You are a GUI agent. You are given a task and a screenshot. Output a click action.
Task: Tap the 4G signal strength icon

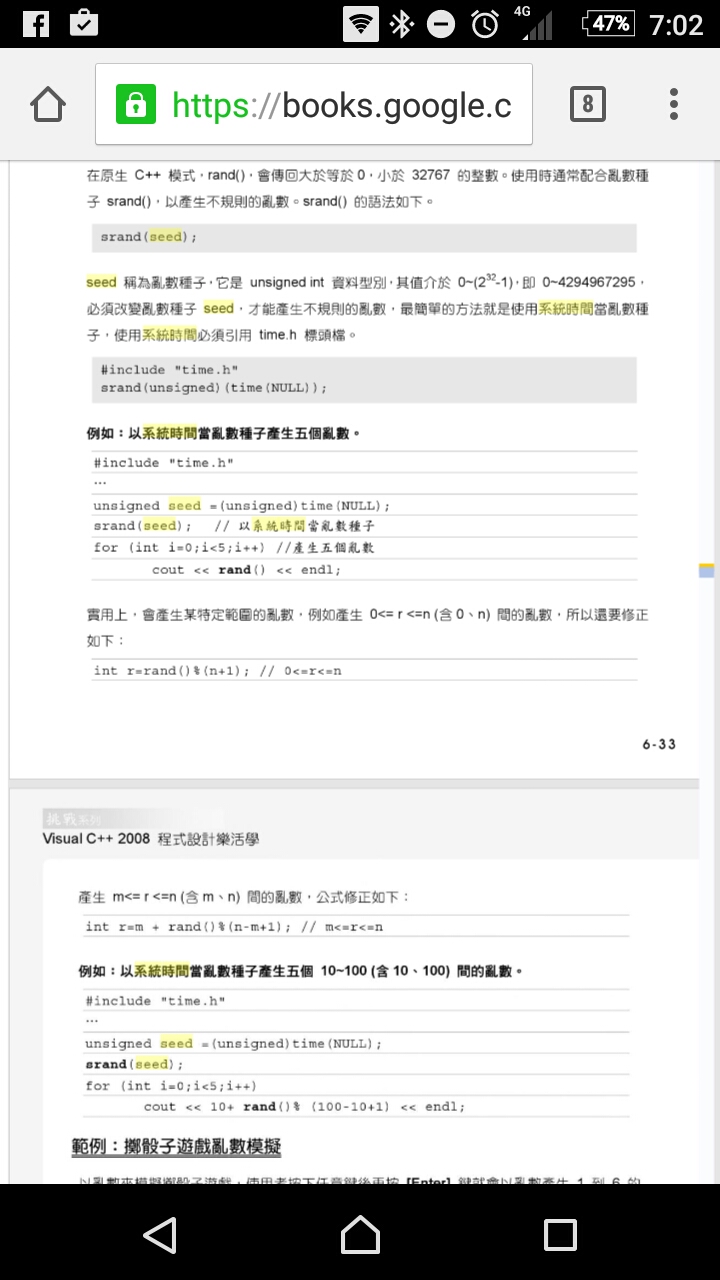pos(534,23)
